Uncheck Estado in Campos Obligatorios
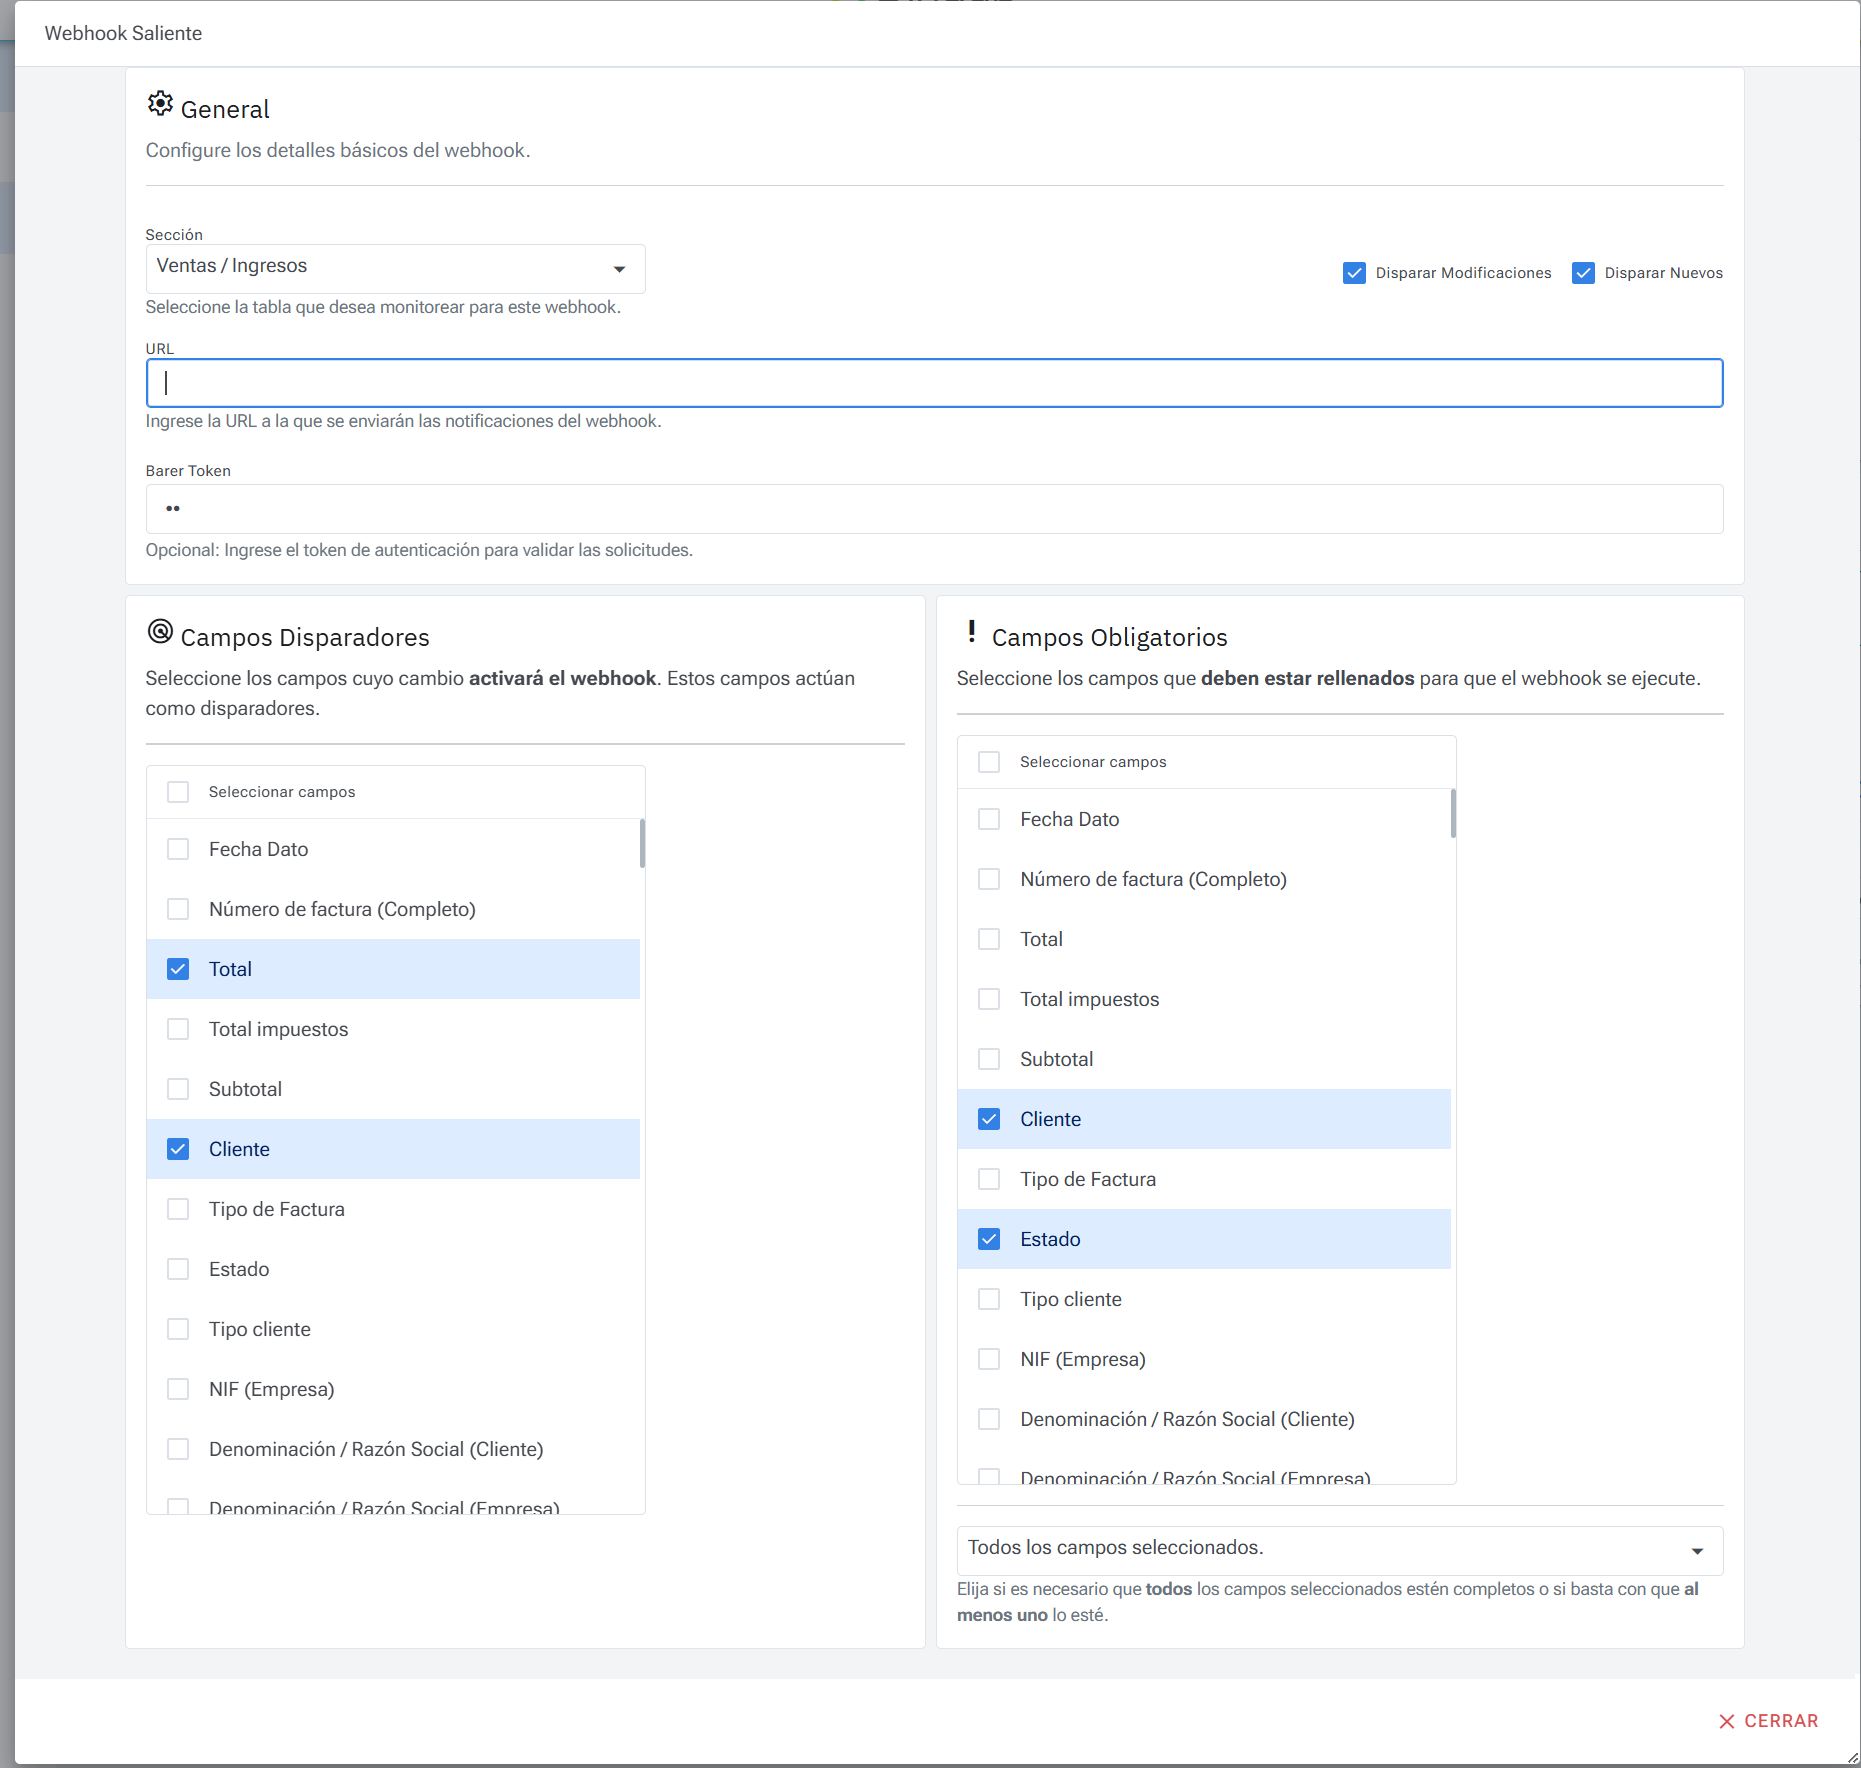 pos(989,1239)
